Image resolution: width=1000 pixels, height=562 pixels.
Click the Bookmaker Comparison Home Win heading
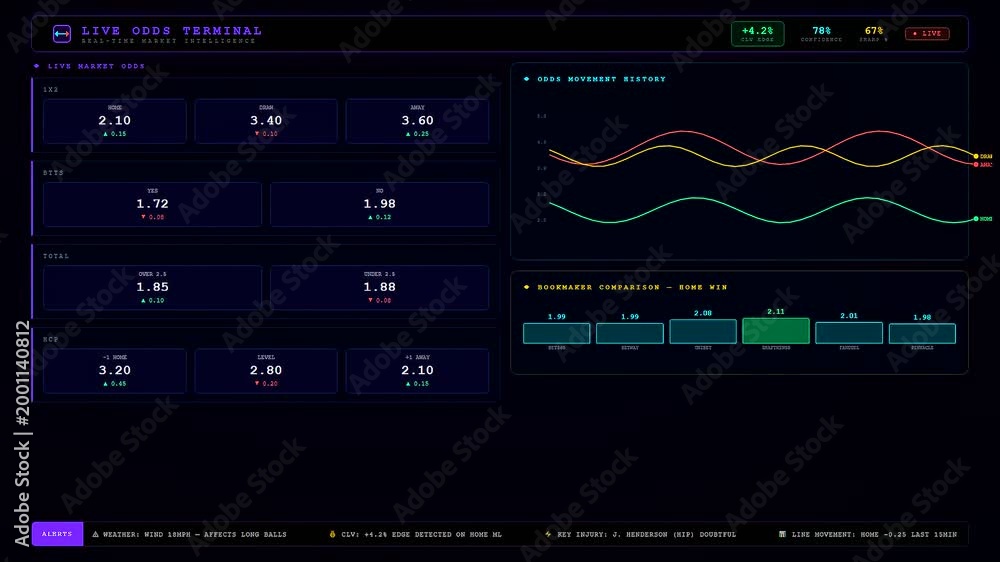pos(632,287)
